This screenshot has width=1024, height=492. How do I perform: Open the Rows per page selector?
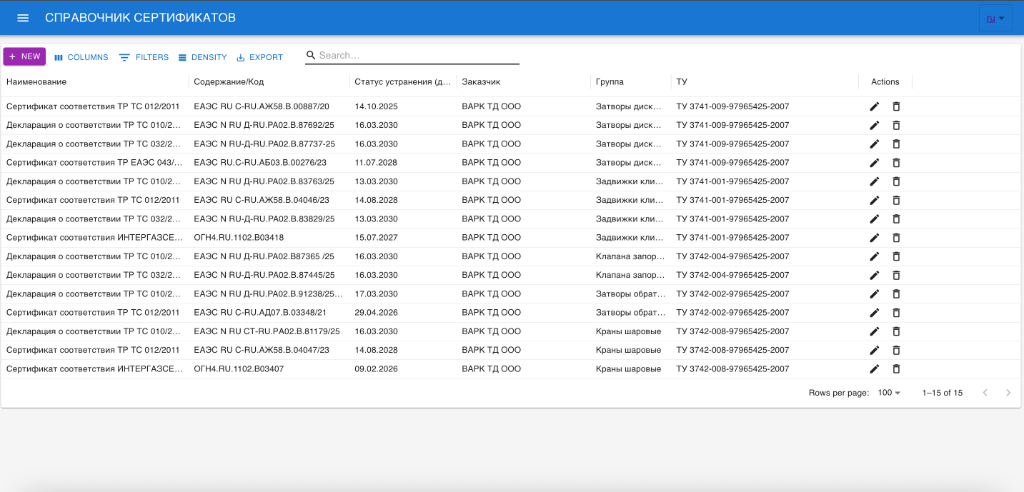point(889,393)
